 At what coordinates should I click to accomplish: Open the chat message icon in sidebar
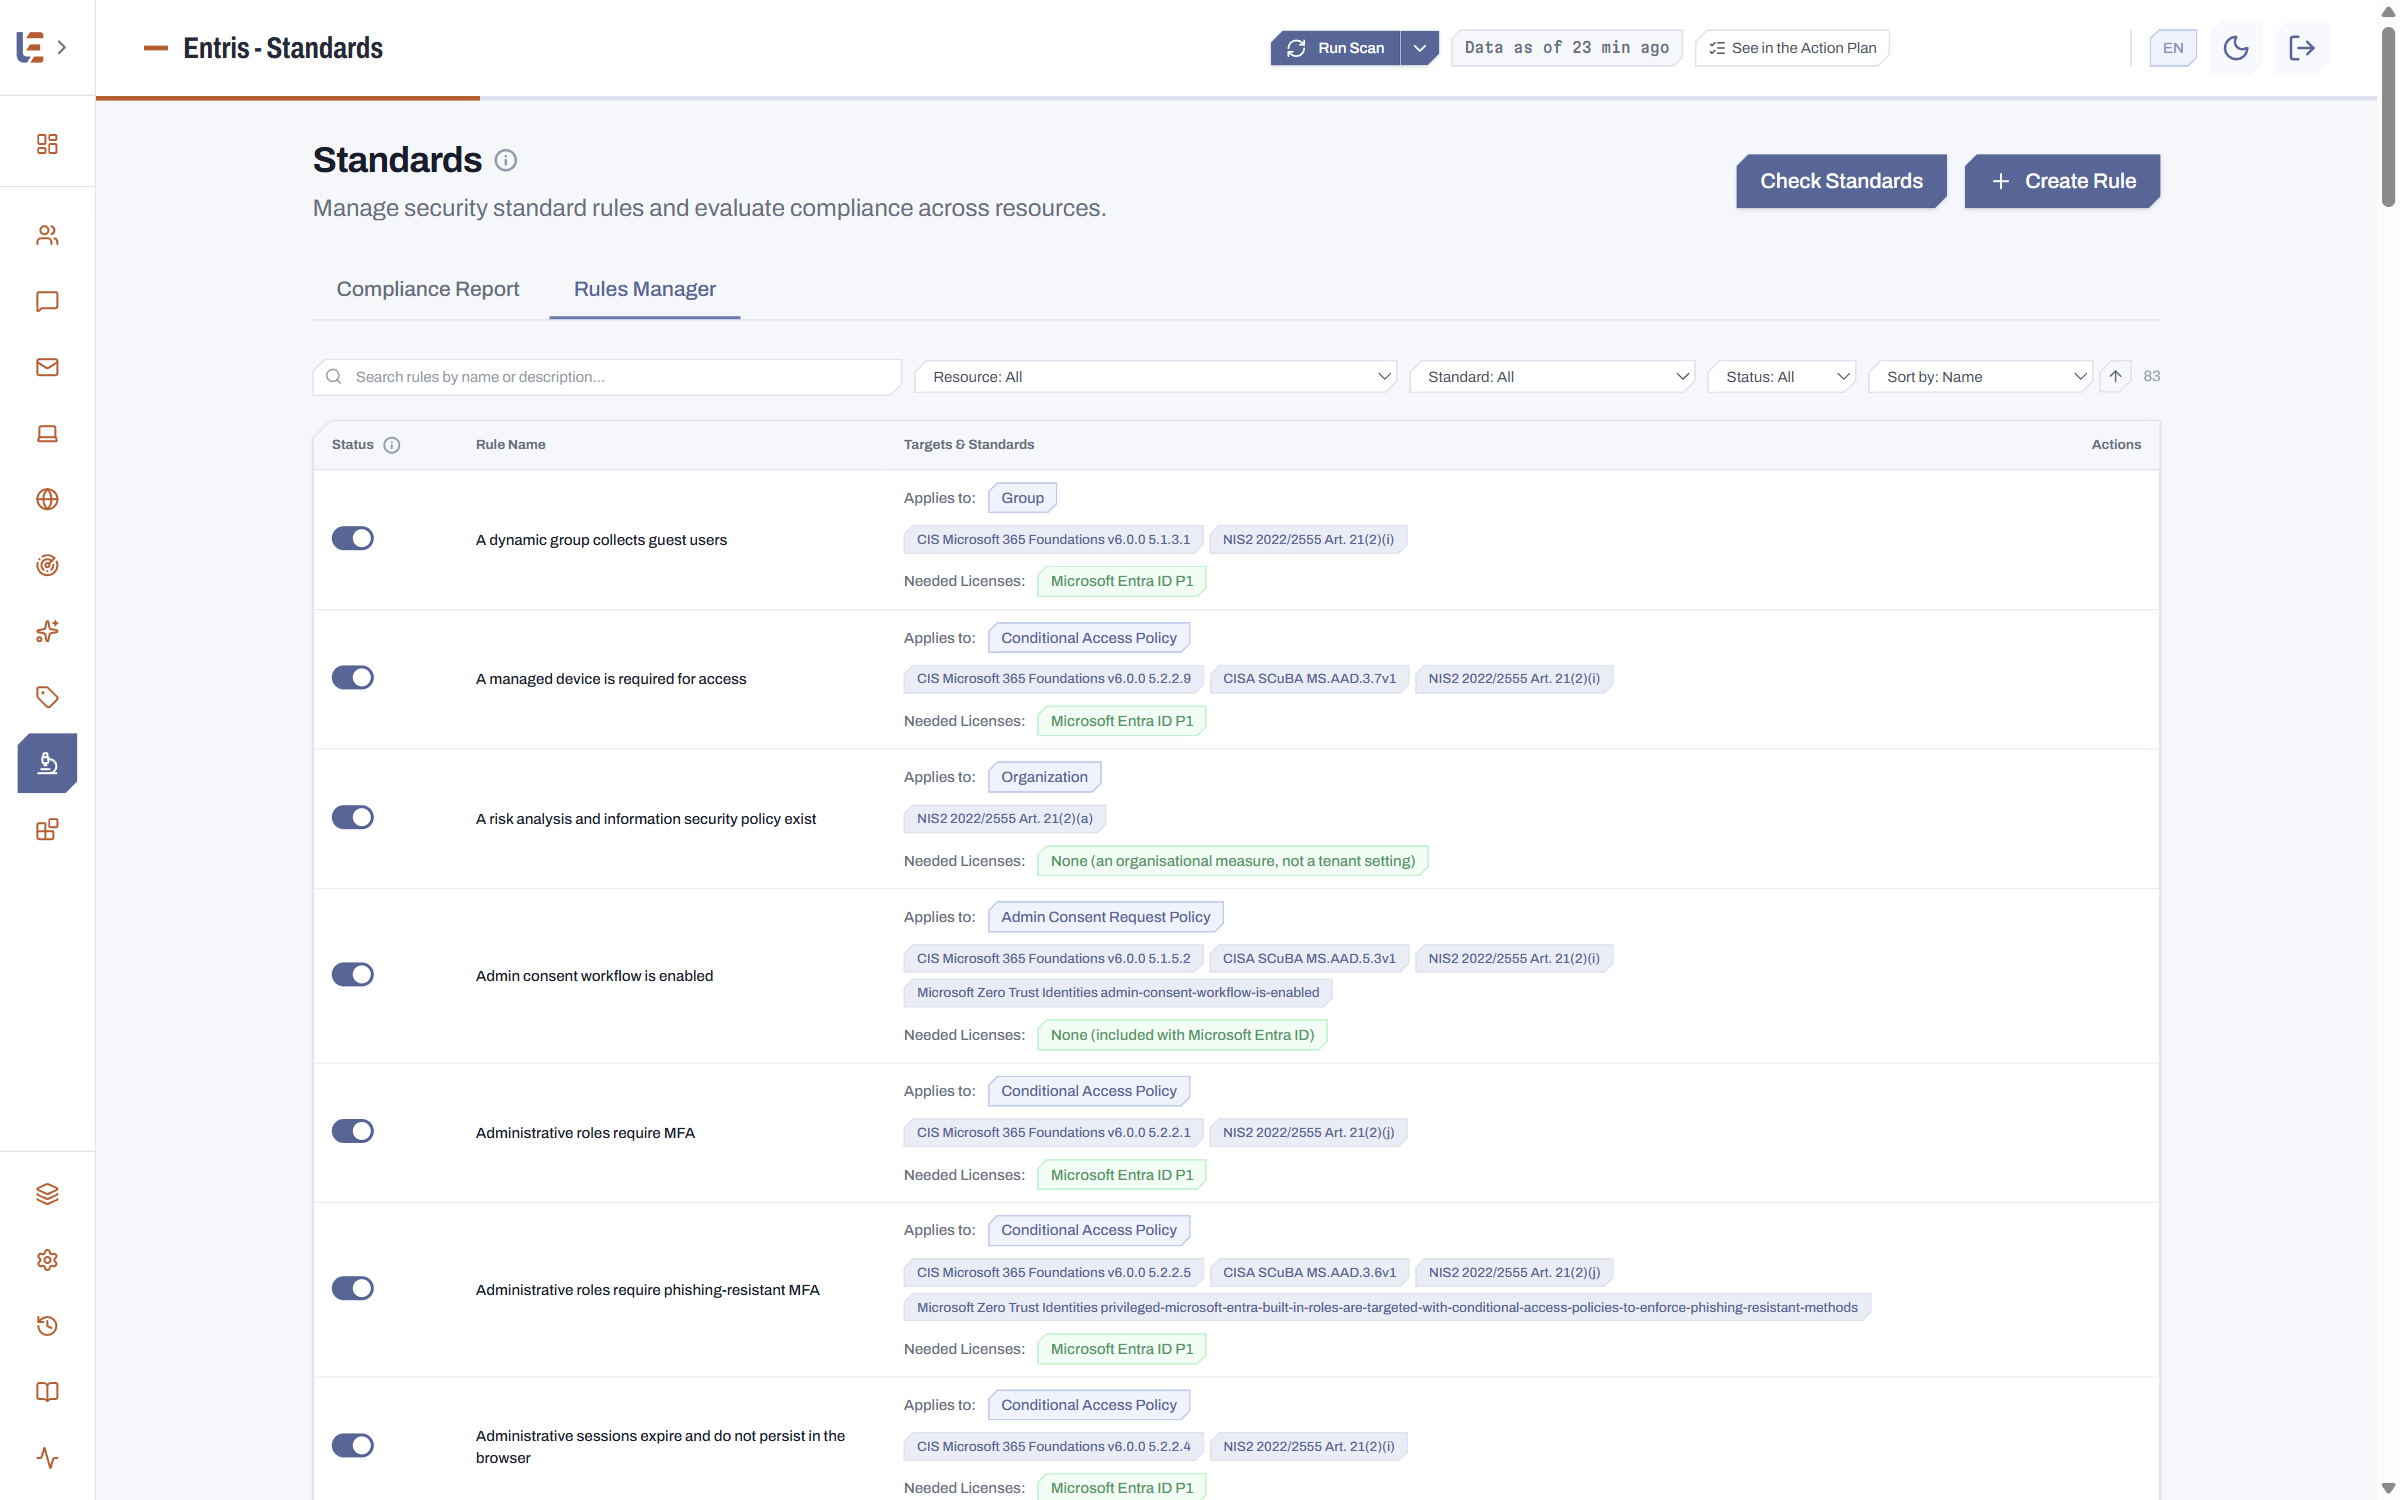pos(47,301)
